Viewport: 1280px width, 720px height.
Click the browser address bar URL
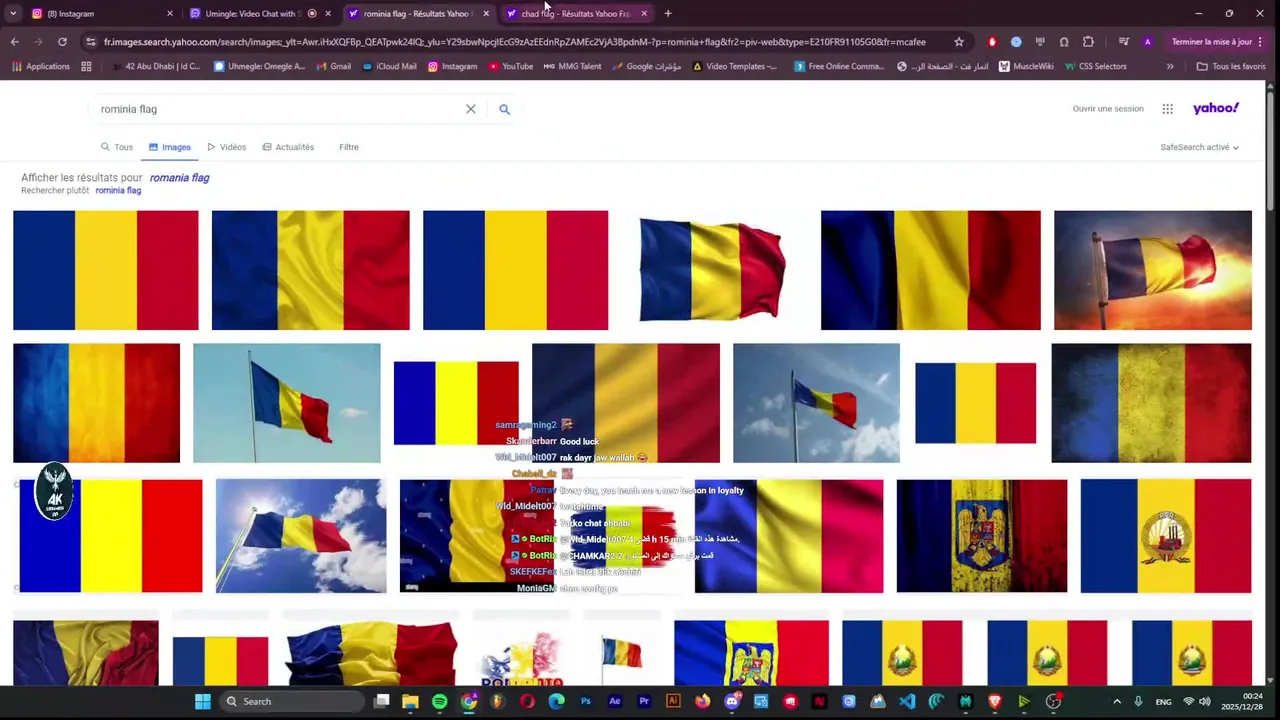click(515, 42)
